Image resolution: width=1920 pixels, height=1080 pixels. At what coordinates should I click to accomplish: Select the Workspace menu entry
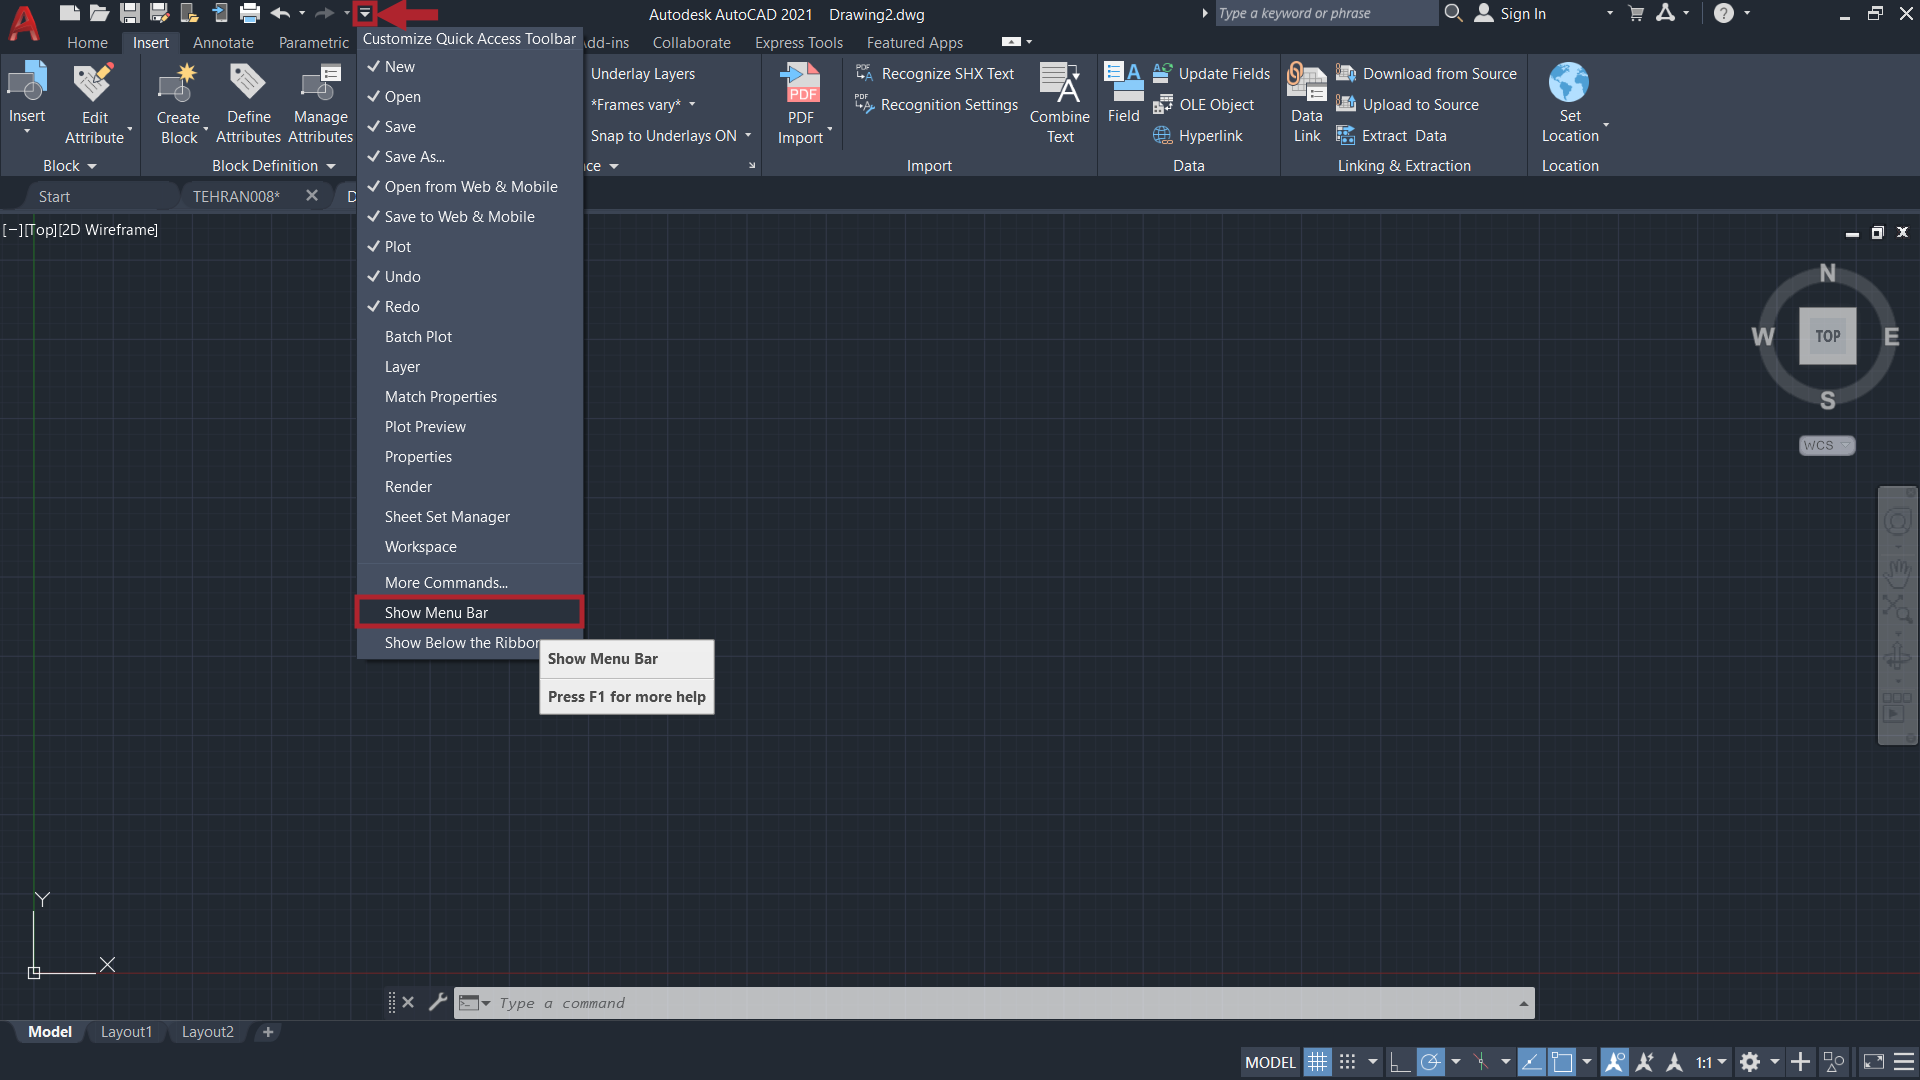(x=419, y=546)
